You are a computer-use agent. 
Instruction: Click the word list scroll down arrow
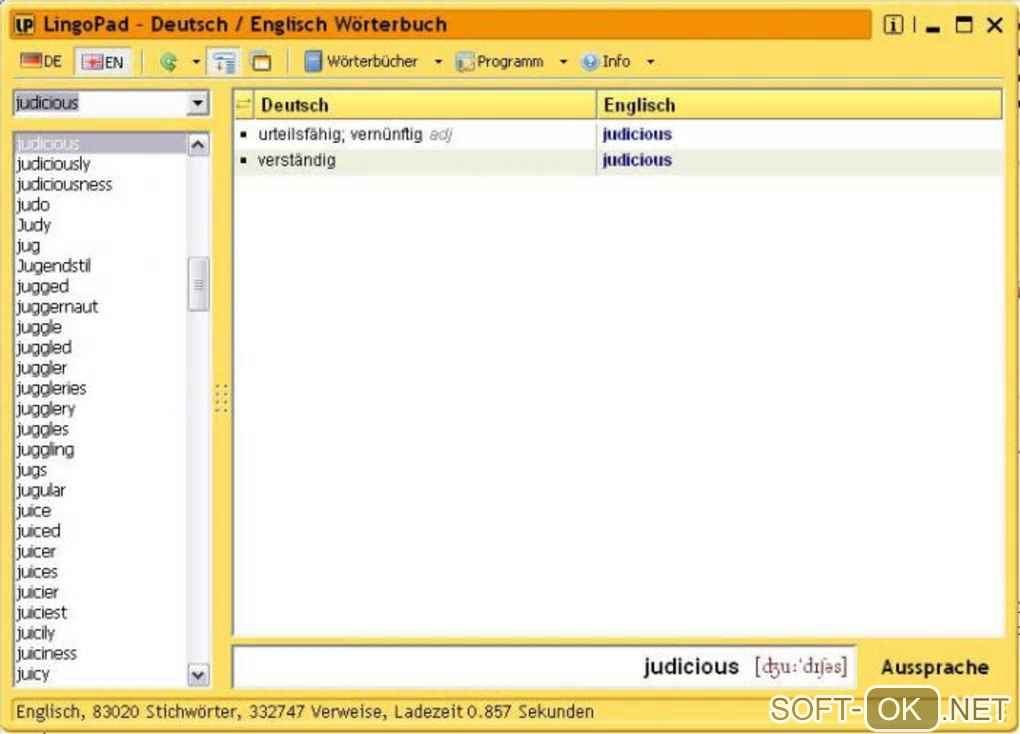(198, 675)
